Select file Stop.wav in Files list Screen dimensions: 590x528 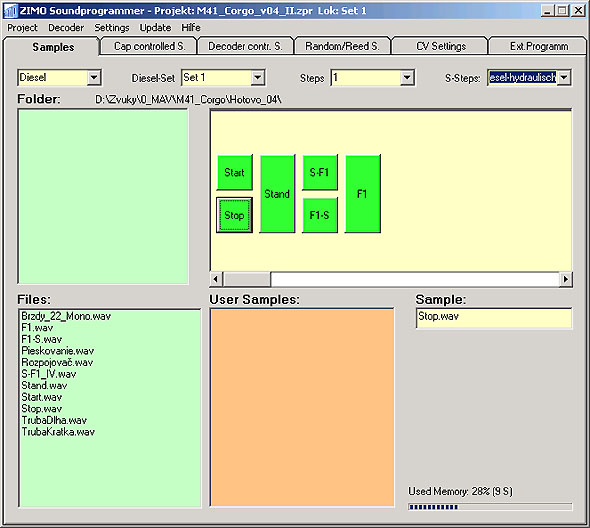[x=41, y=409]
